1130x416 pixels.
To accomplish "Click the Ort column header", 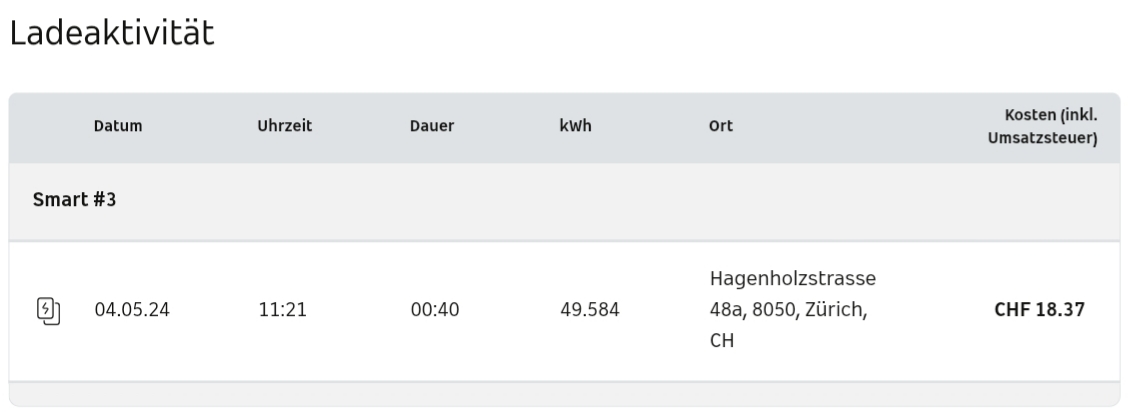I will pos(721,126).
